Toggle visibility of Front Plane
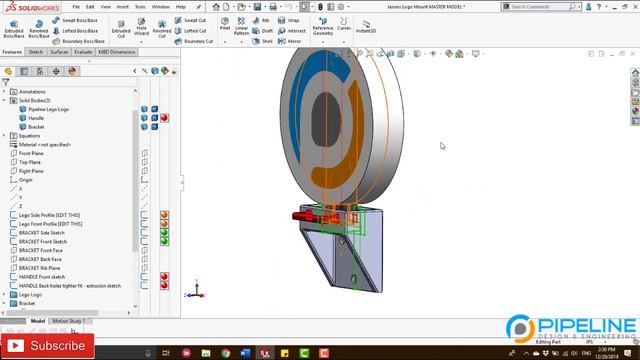Viewport: 640px width, 360px height. point(144,153)
